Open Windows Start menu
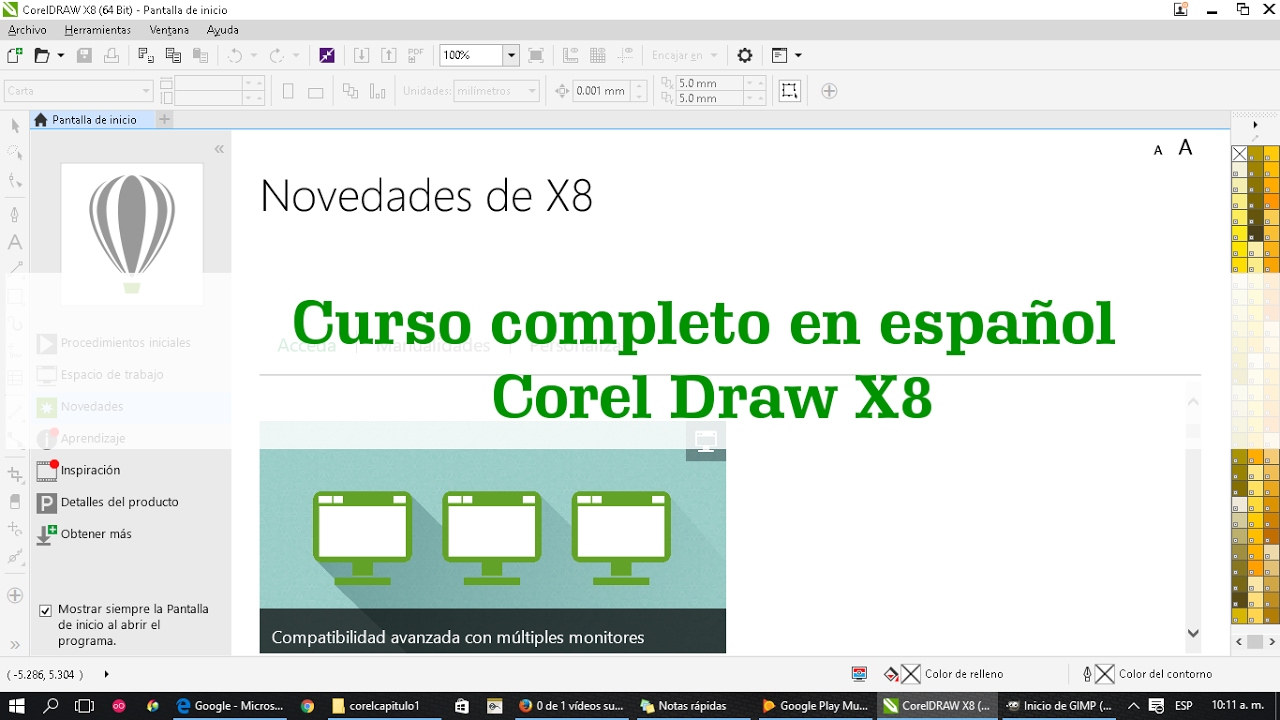Screen dimensions: 1280x720 (x=19, y=706)
